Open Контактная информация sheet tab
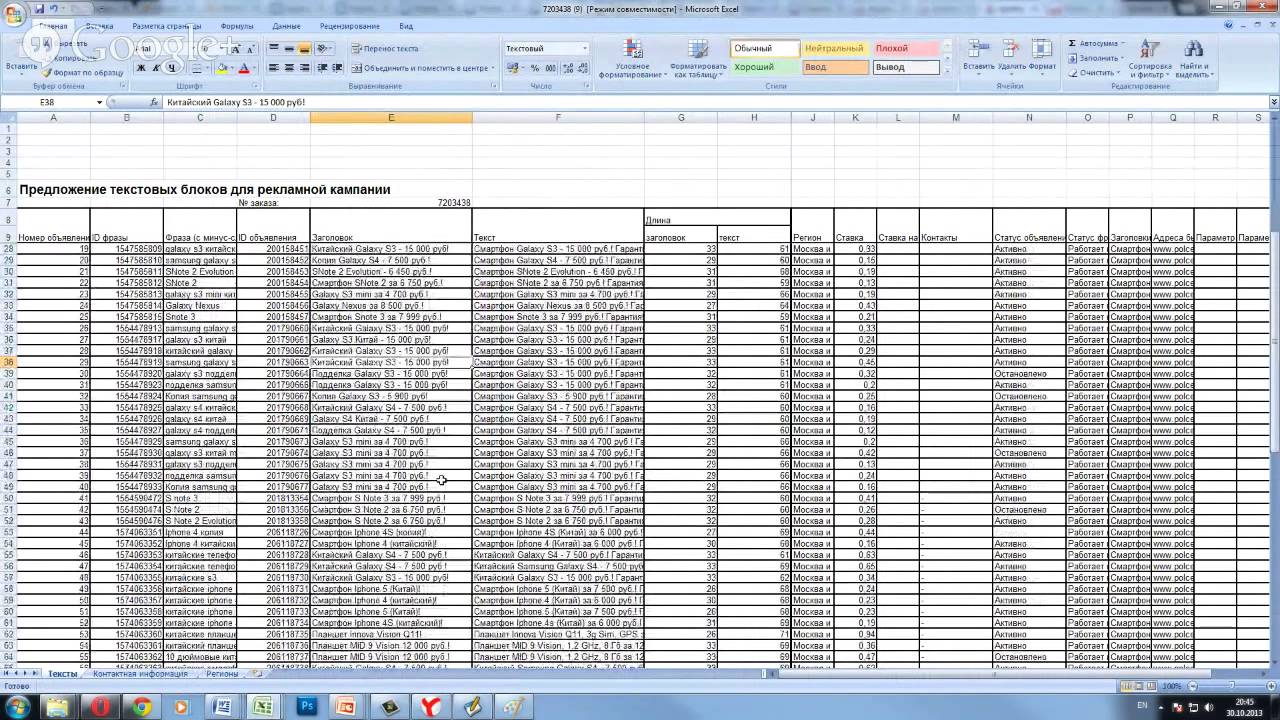Image resolution: width=1280 pixels, height=720 pixels. click(139, 674)
